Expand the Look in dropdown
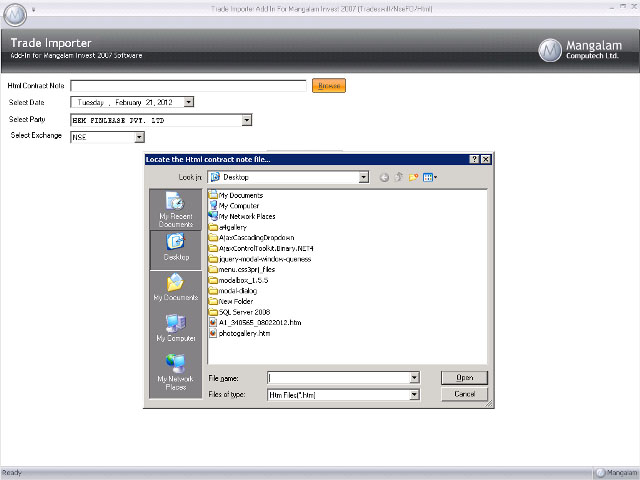 point(363,177)
